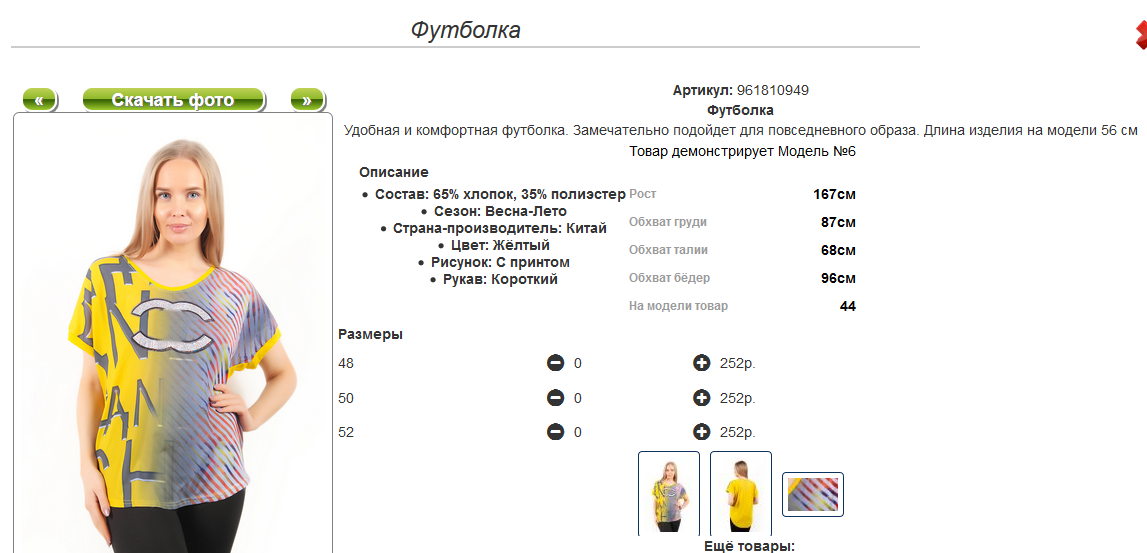Screen dimensions: 1147x553
Task: Go to previous photo with « button
Action: (x=40, y=100)
